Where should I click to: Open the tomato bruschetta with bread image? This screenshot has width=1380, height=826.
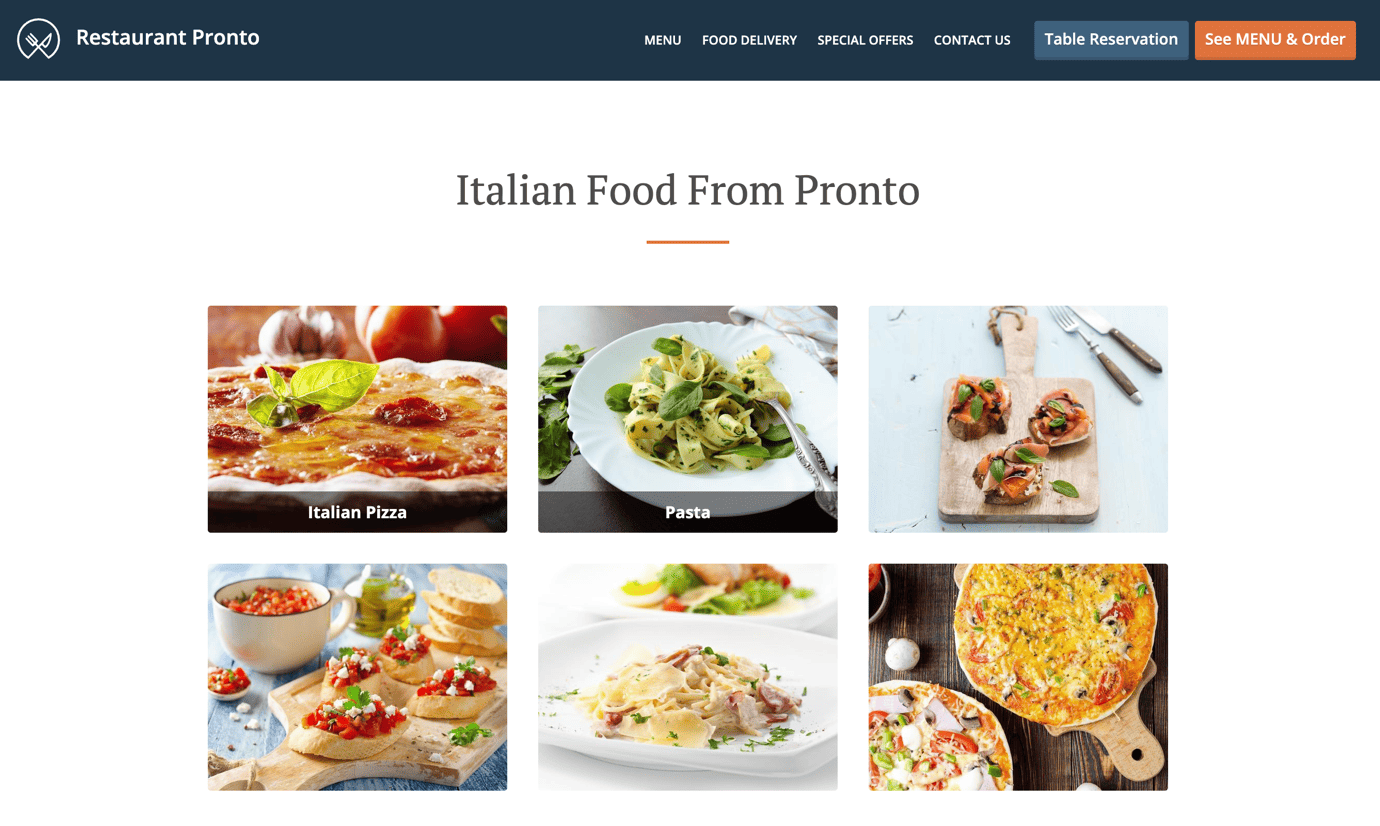[357, 677]
